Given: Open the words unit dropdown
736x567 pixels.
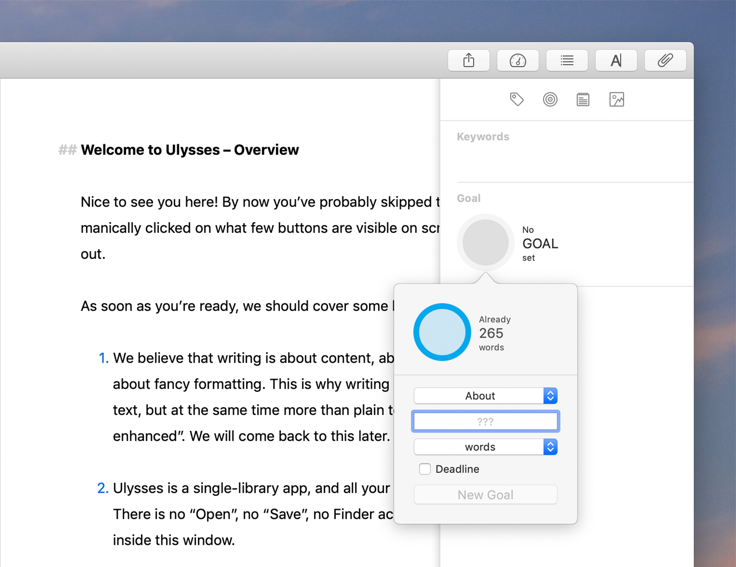Looking at the screenshot, I should coord(485,447).
